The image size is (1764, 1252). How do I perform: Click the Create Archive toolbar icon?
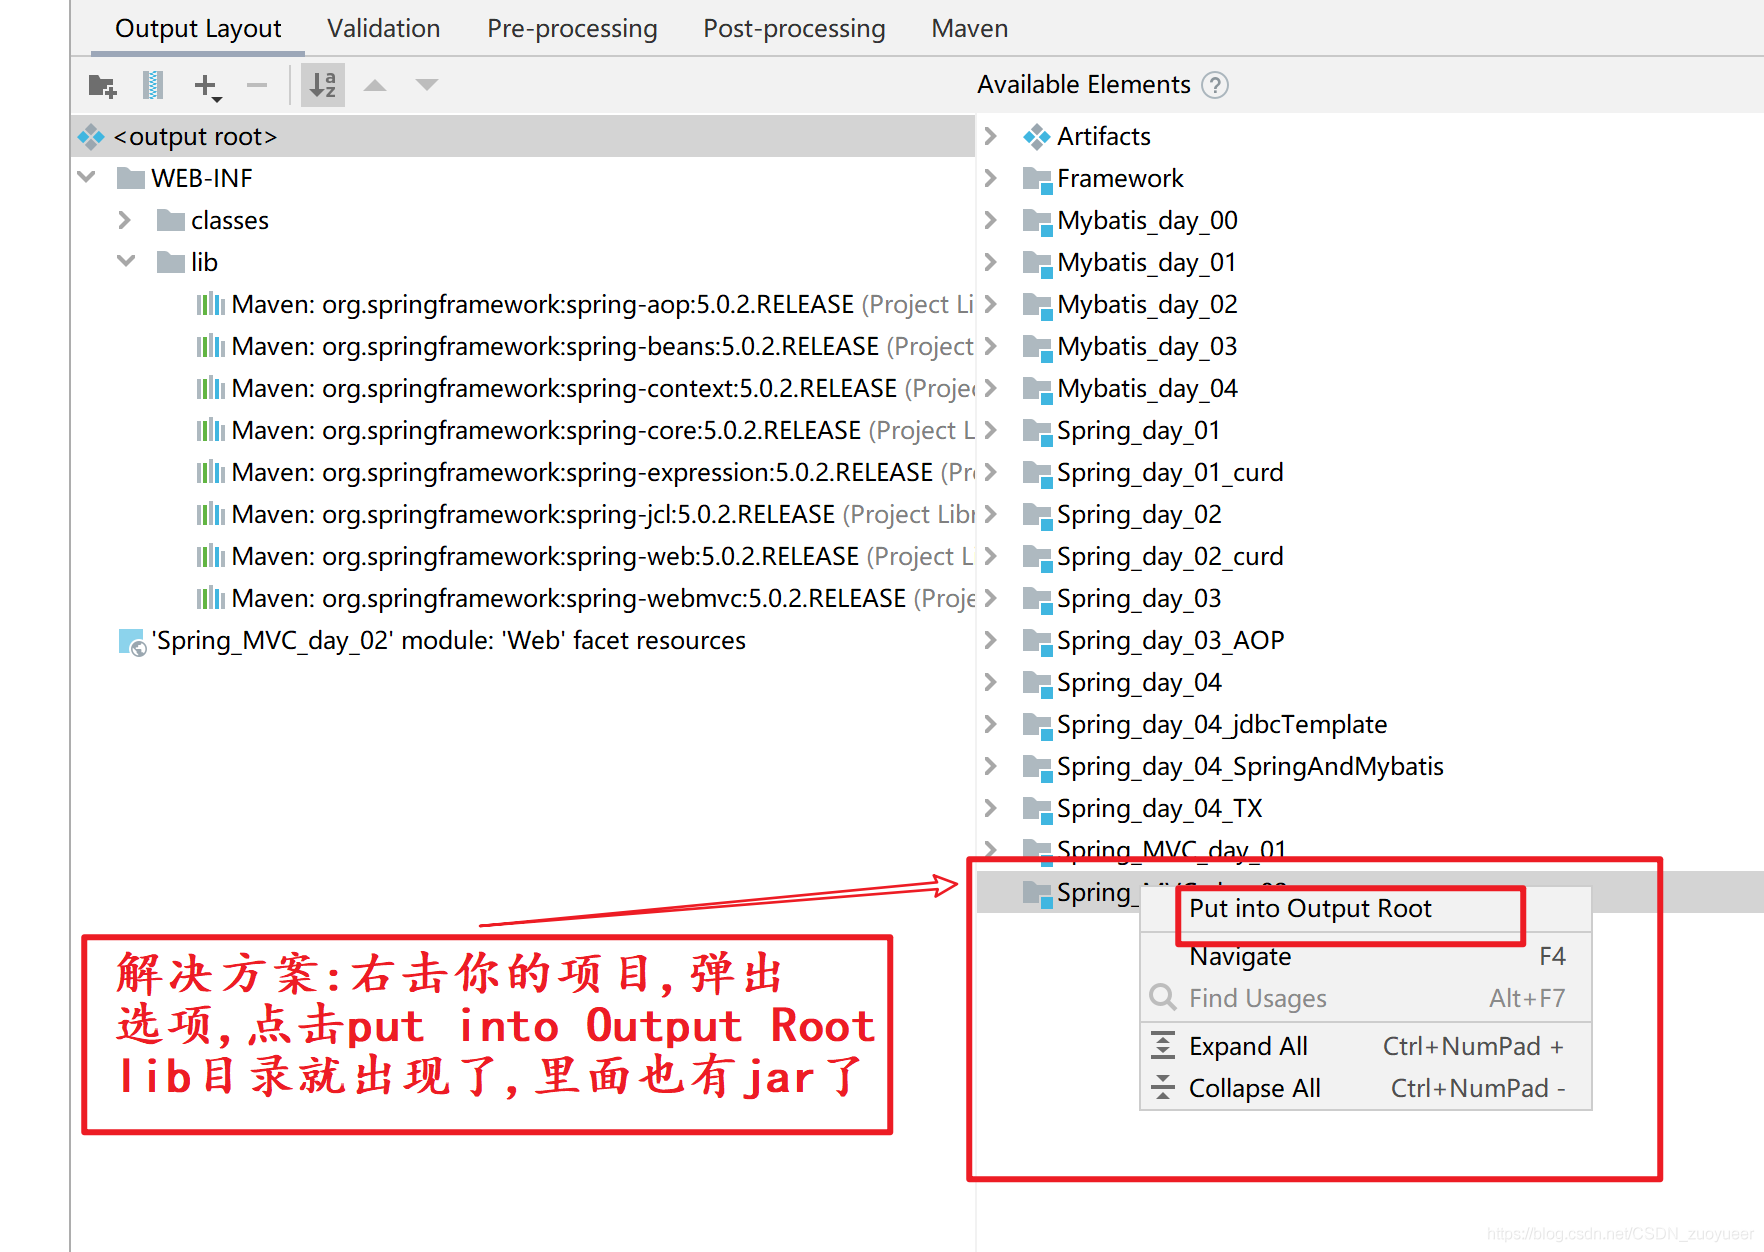point(153,86)
